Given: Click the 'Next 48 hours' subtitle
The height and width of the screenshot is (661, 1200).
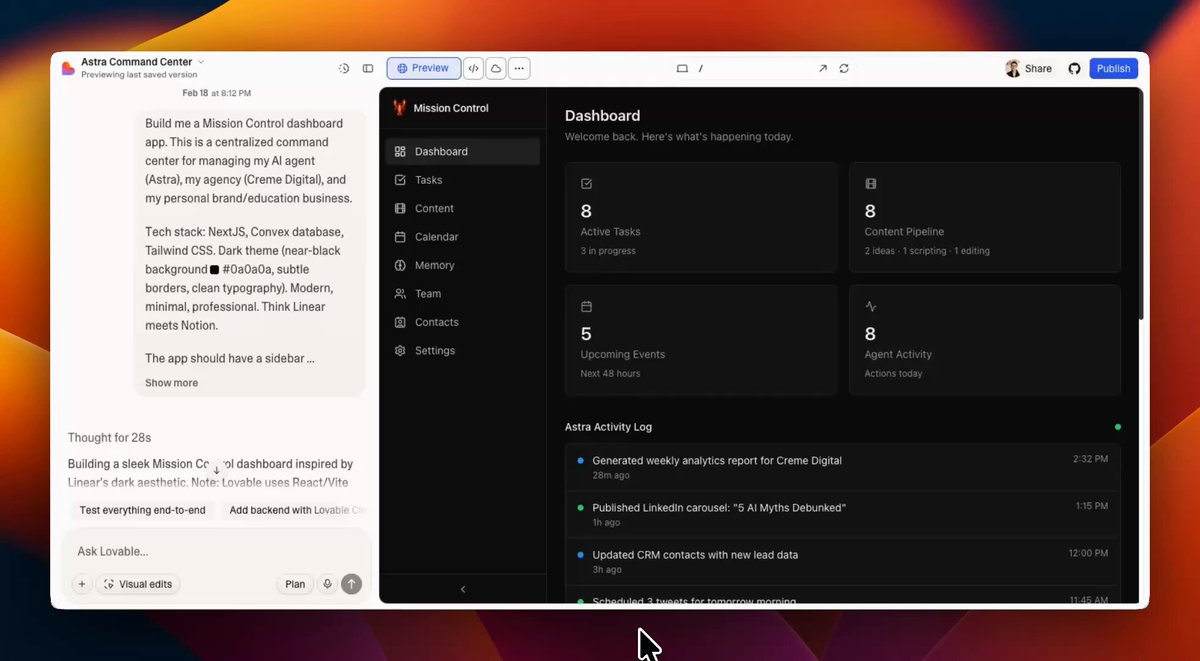Looking at the screenshot, I should (x=610, y=374).
